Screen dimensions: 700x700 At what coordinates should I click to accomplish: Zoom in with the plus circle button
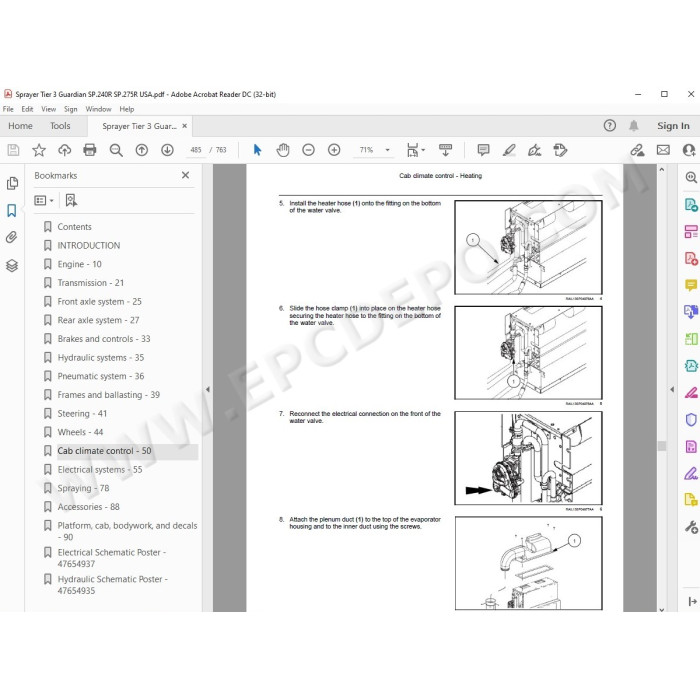pyautogui.click(x=334, y=150)
